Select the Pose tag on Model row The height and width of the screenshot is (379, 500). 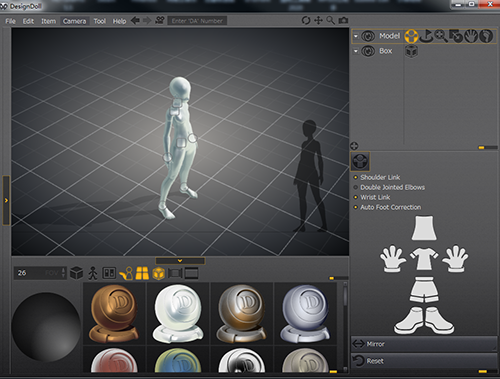point(411,36)
